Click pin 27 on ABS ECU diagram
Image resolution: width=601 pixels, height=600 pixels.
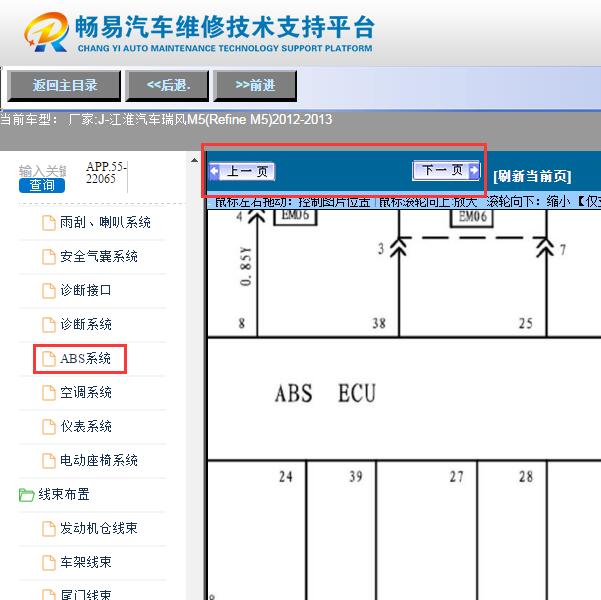click(x=456, y=477)
